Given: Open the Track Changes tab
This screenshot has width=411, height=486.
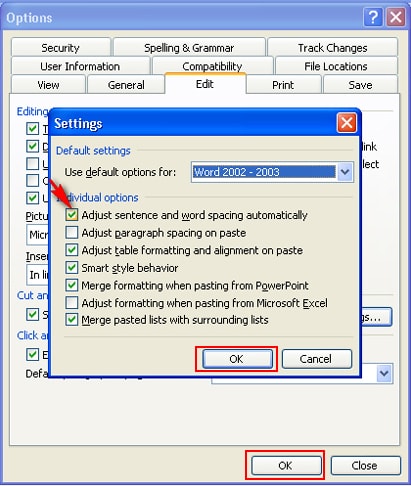Looking at the screenshot, I should (332, 48).
